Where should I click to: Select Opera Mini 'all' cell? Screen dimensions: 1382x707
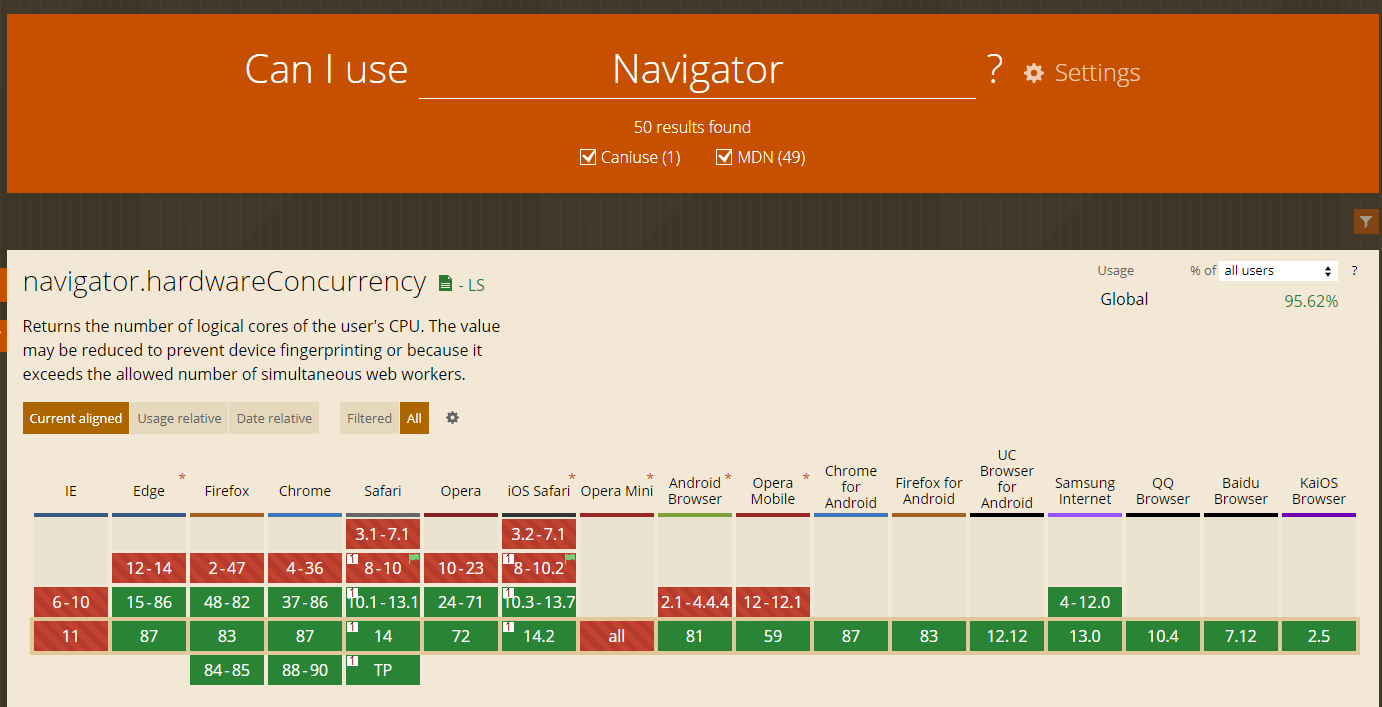point(617,636)
